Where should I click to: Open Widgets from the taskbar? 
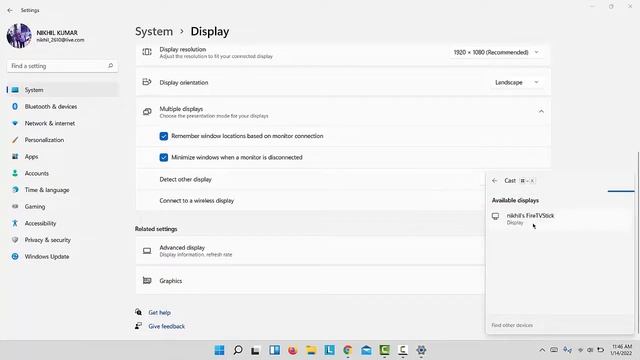click(274, 350)
